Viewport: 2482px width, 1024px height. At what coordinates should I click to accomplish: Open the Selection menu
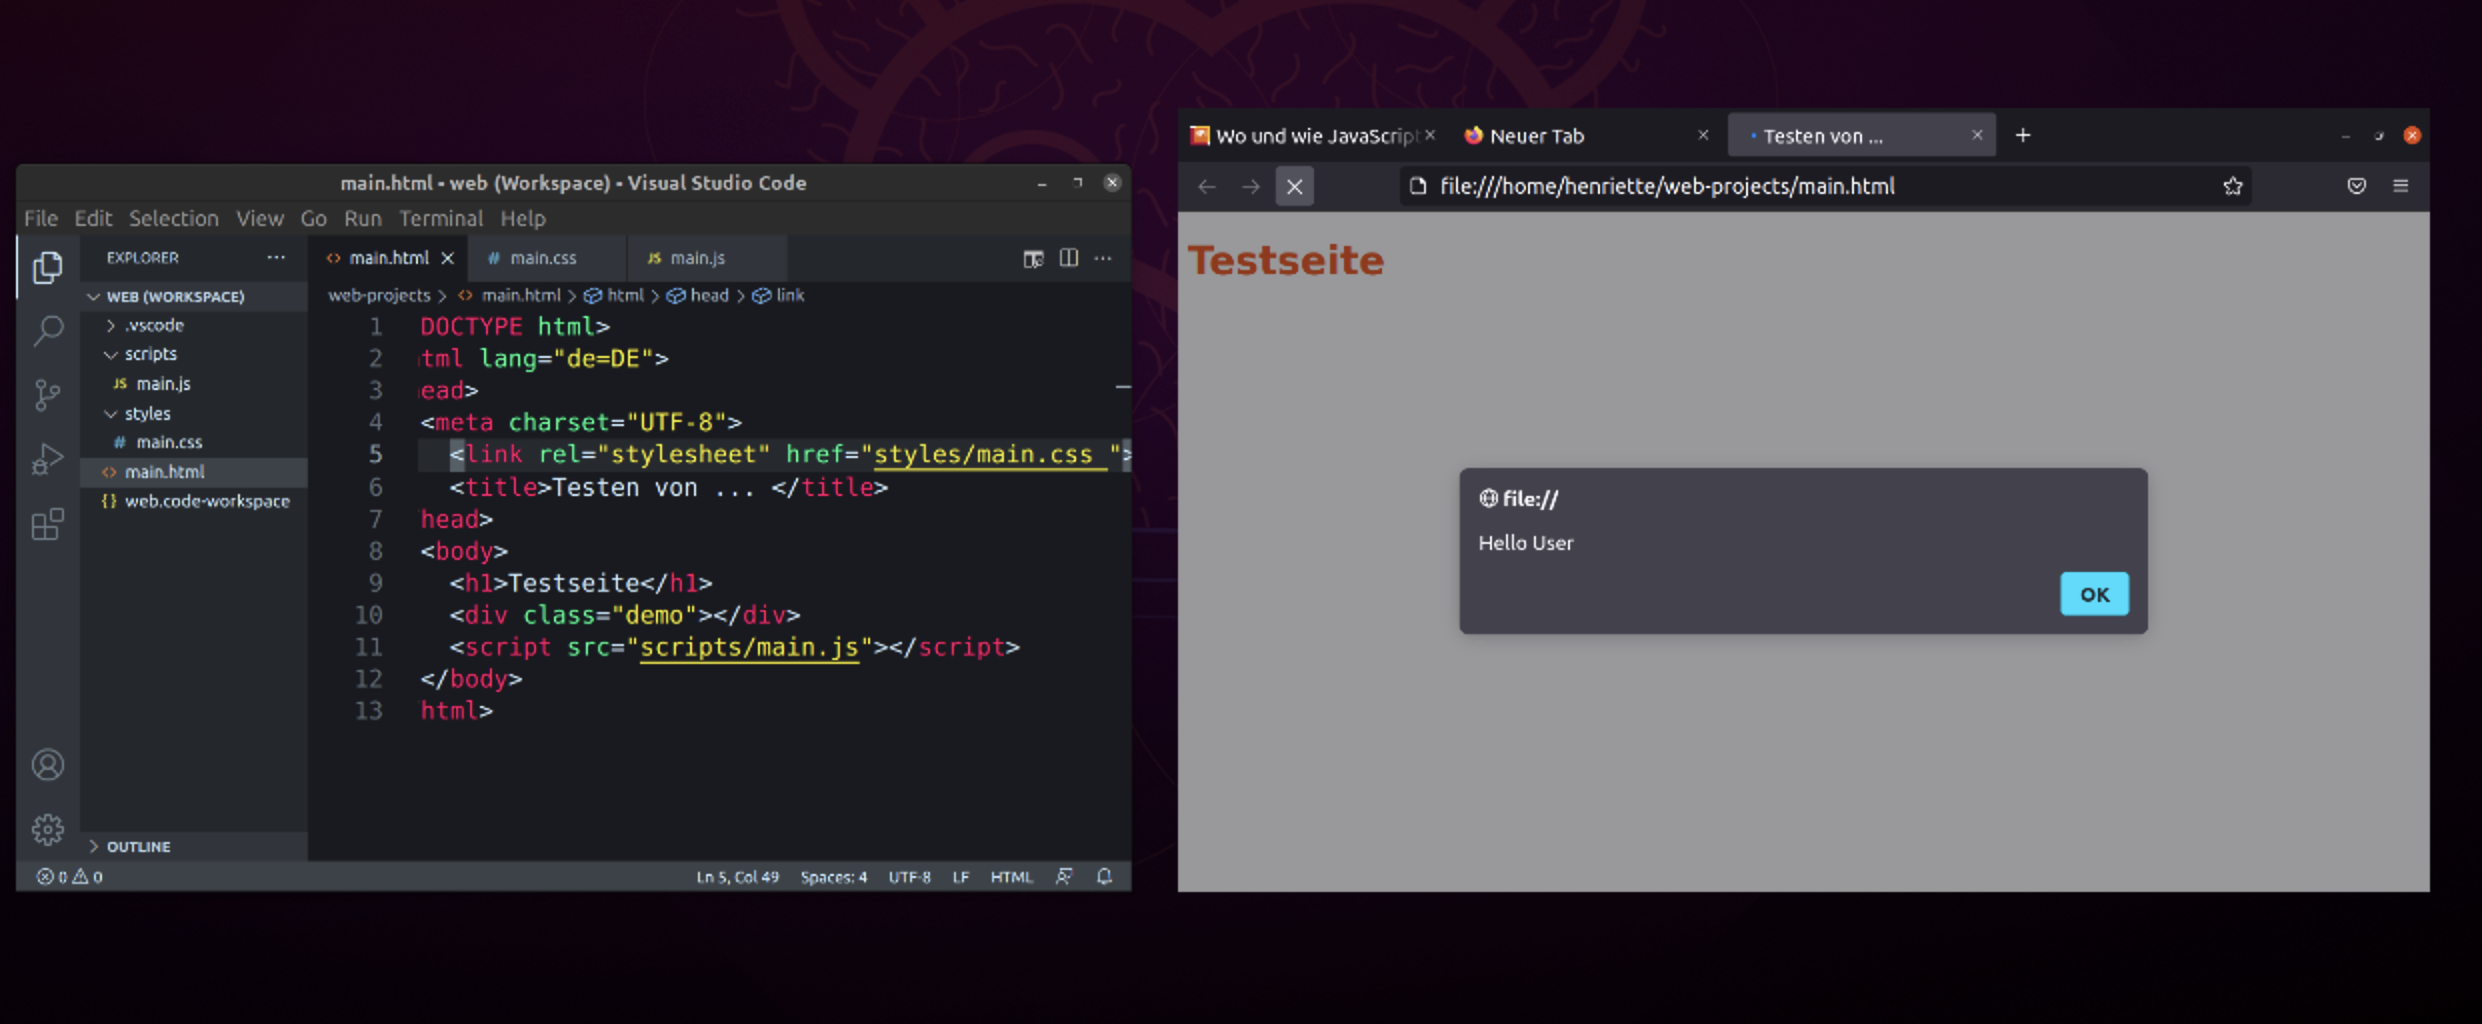tap(173, 218)
